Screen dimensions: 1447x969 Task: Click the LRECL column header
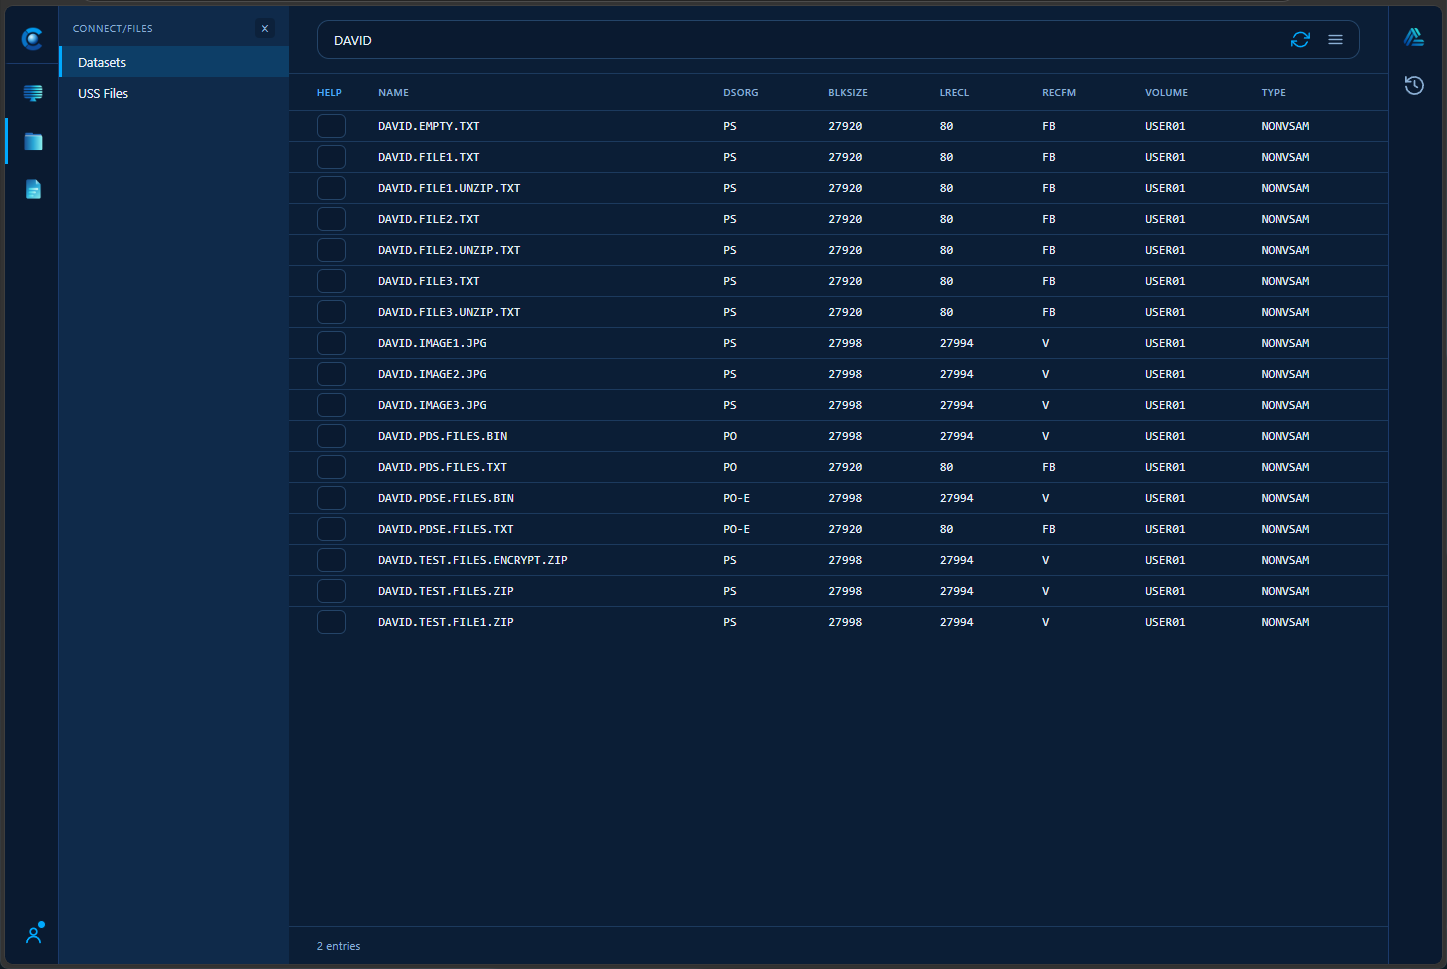click(954, 93)
